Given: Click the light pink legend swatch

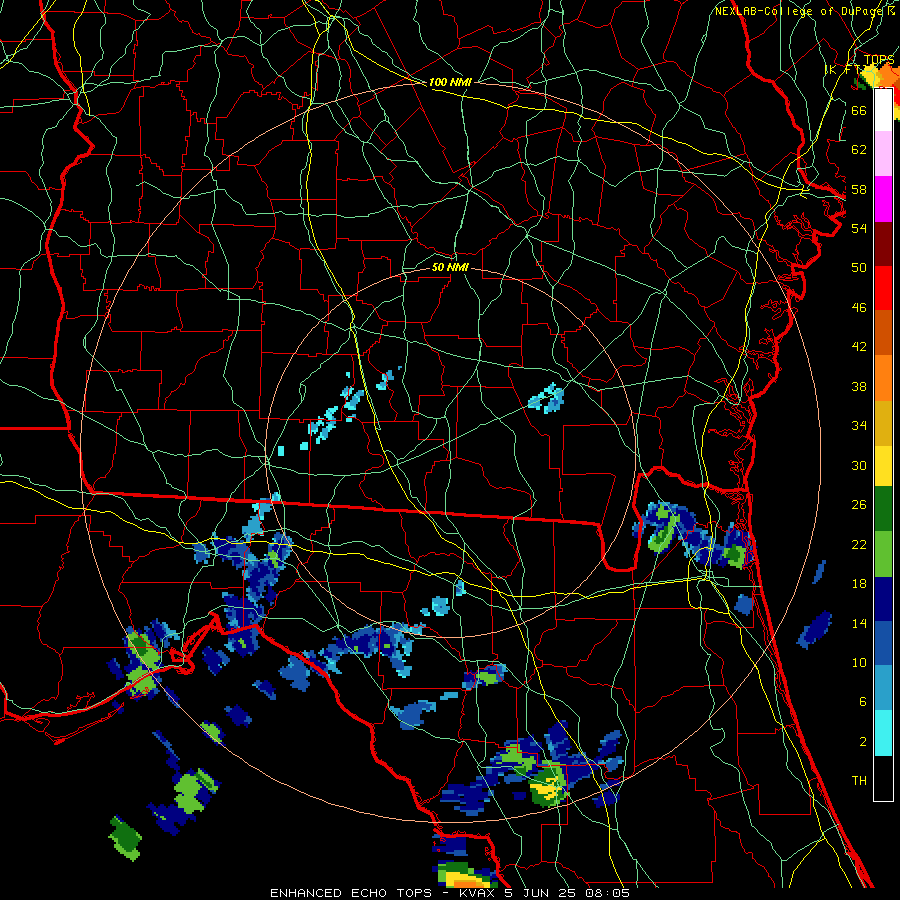Looking at the screenshot, I should 883,153.
